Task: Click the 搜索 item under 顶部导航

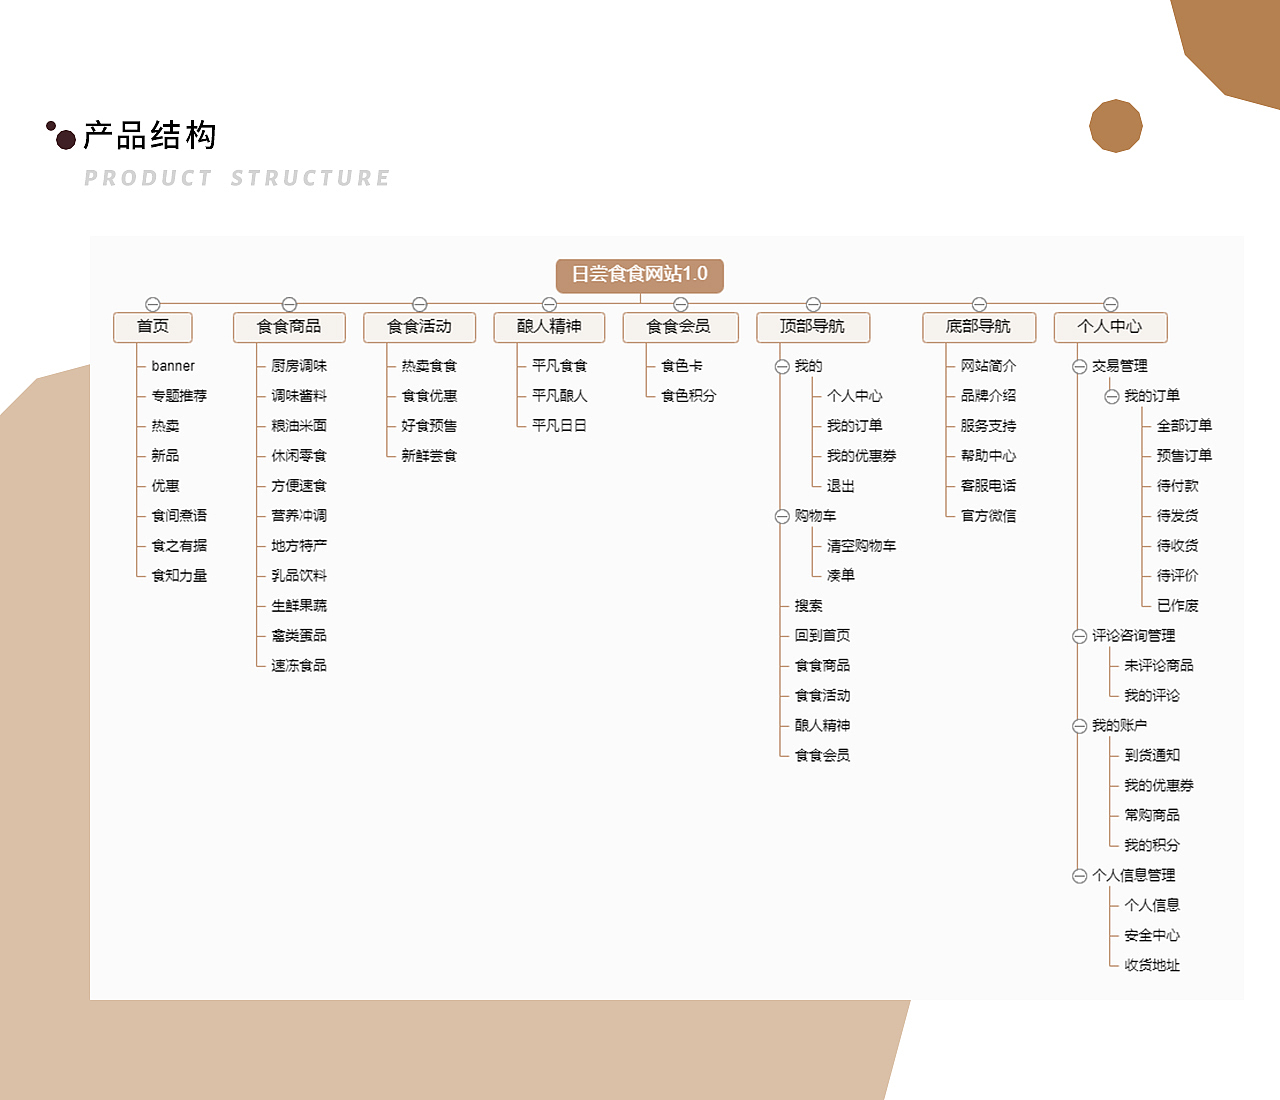Action: point(809,606)
